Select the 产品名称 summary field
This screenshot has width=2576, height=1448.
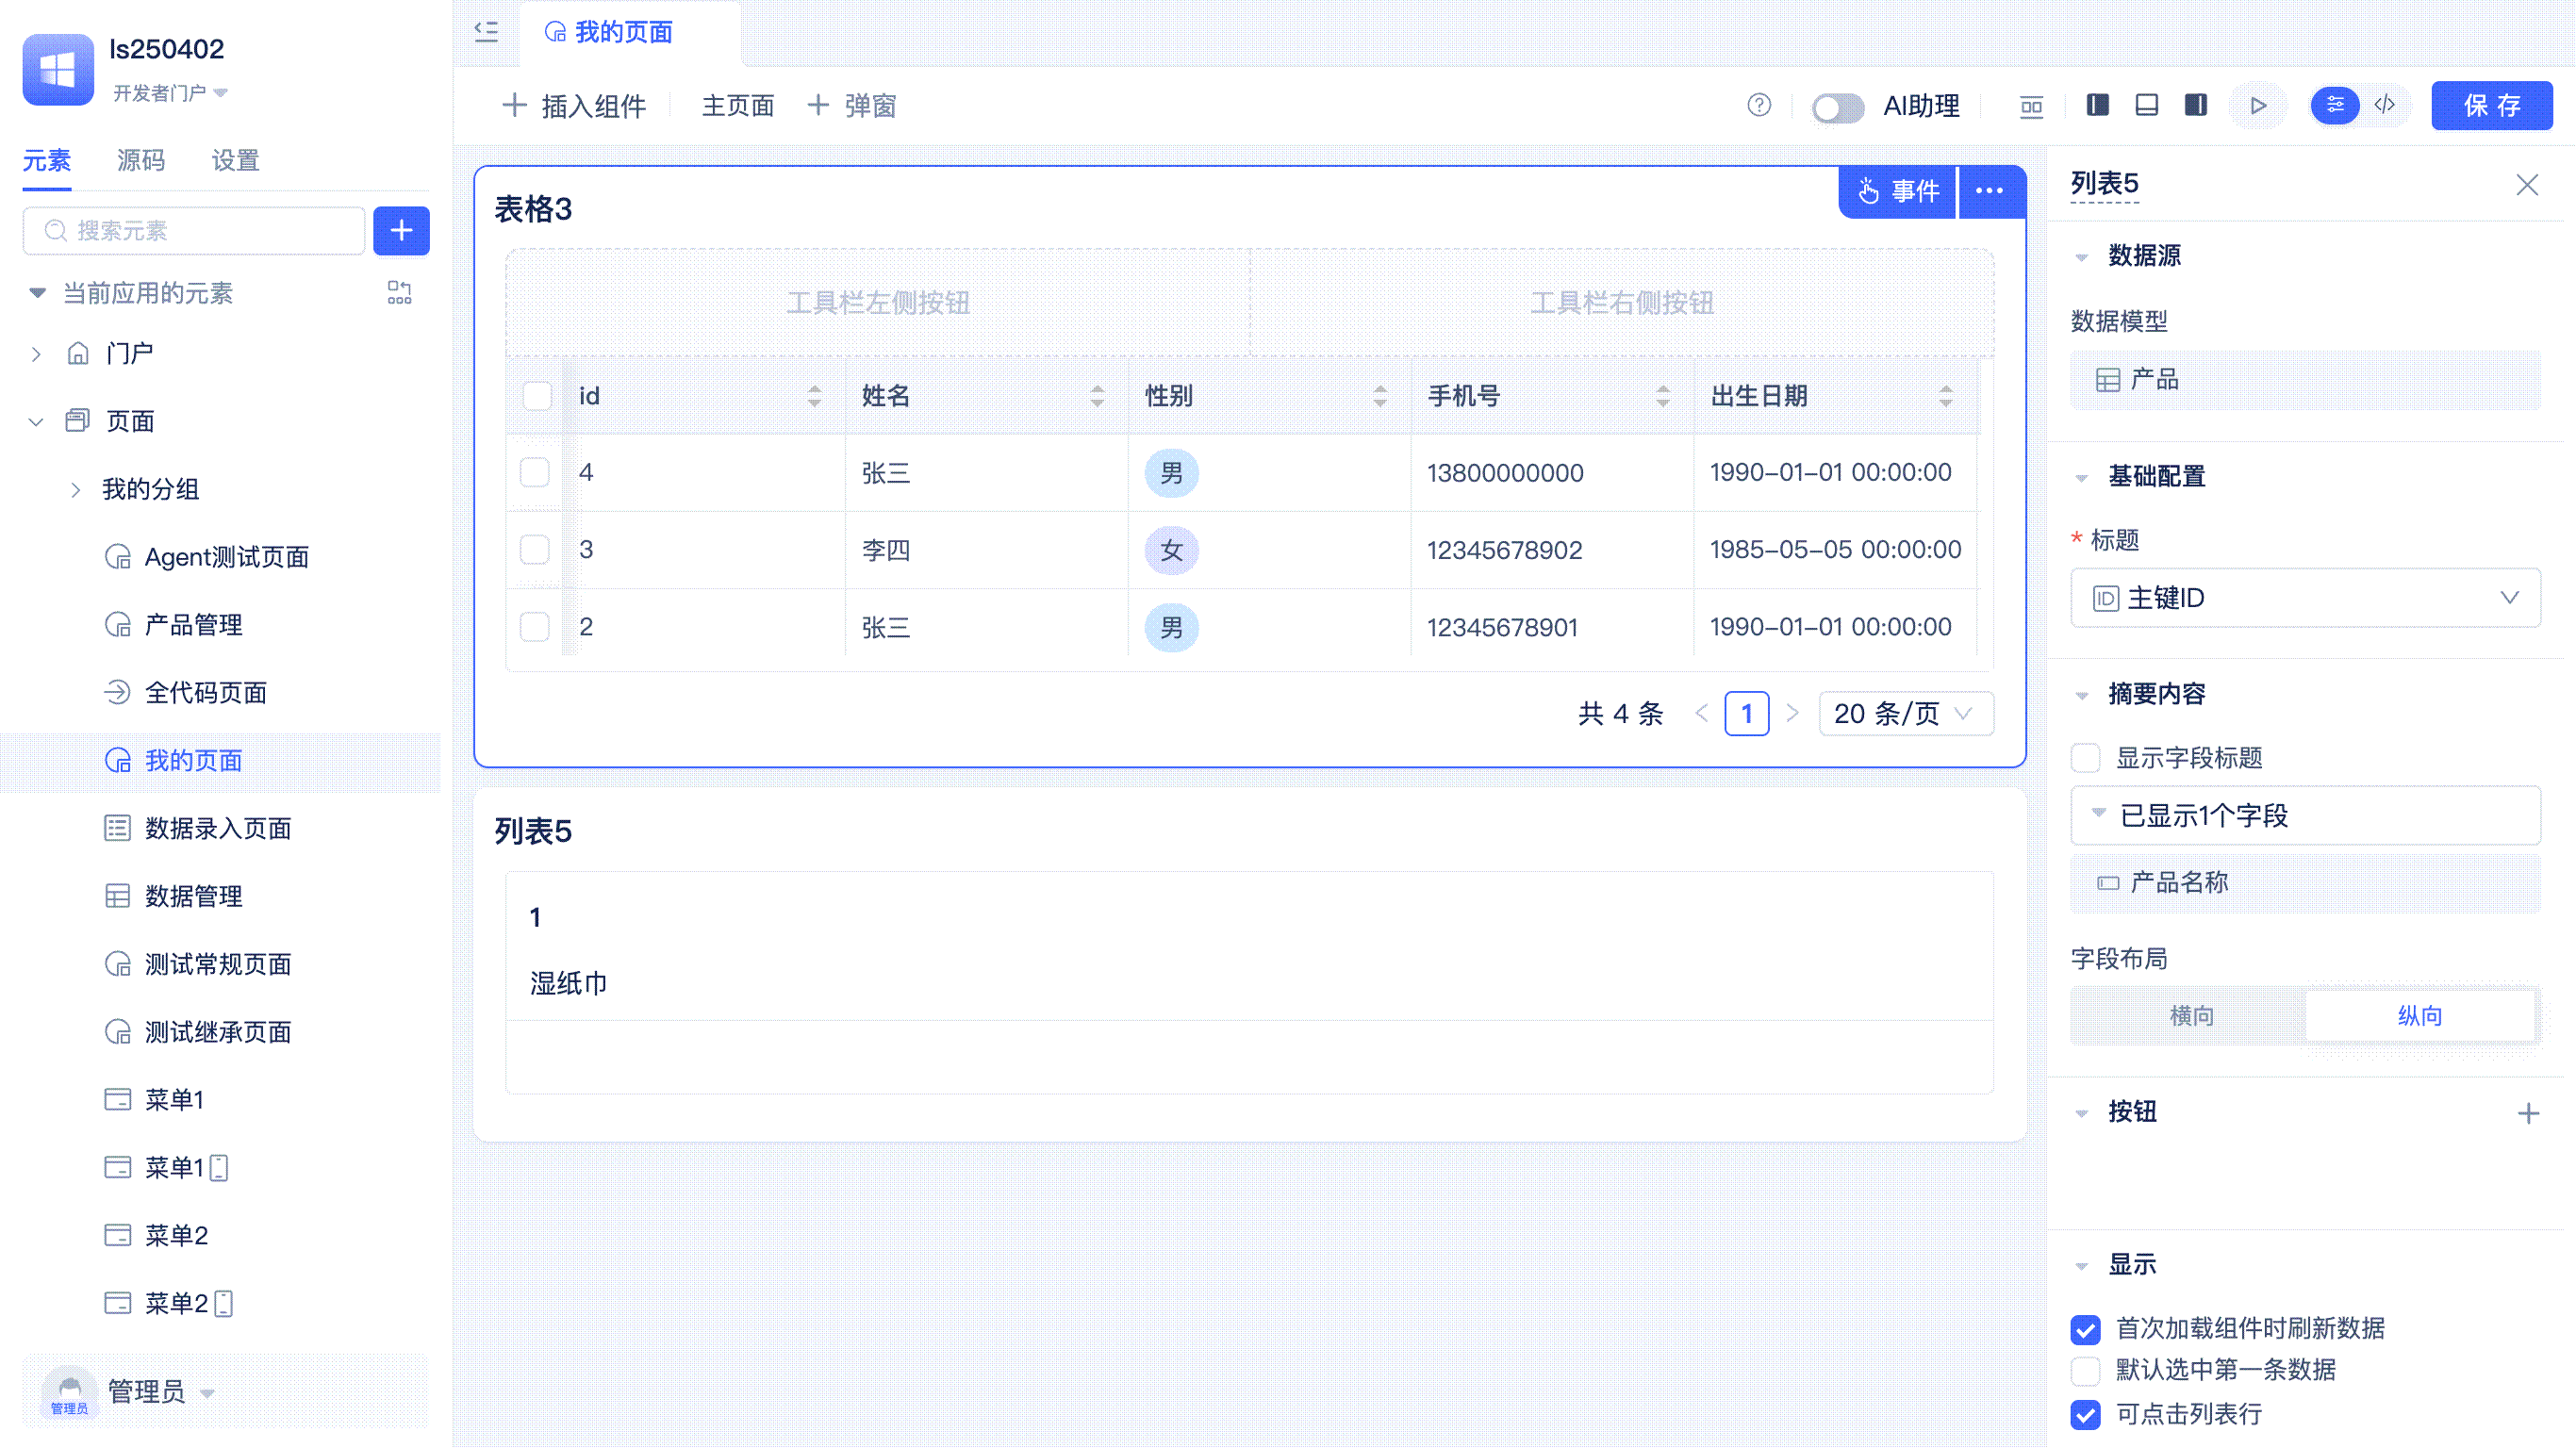[x=2305, y=882]
